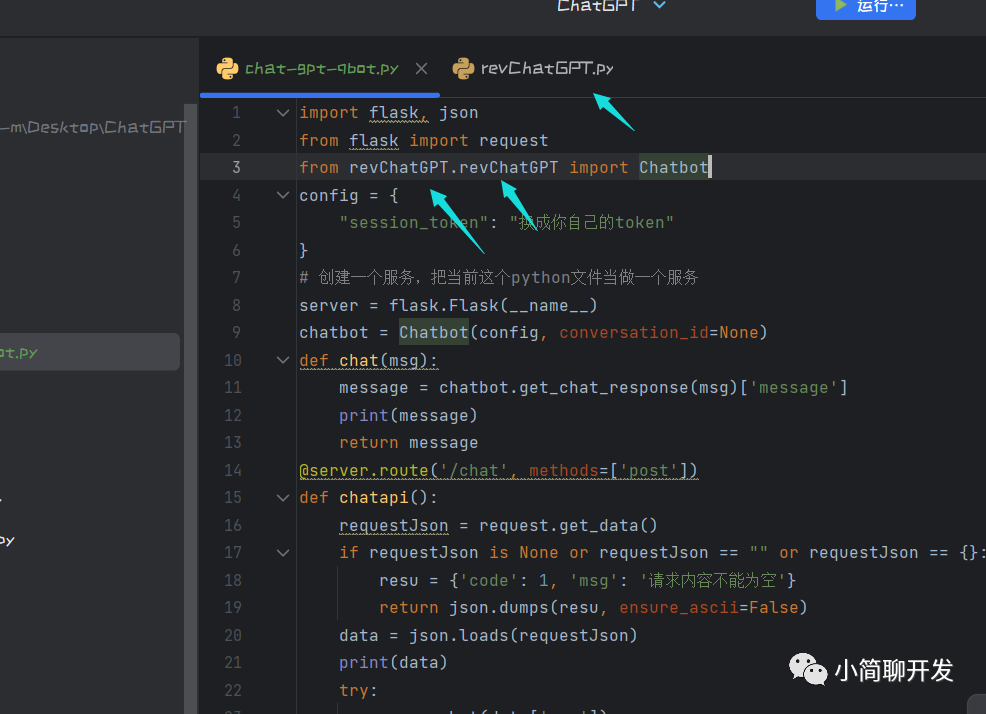The image size is (986, 714).
Task: Close the chat-gpt-qbot.py tab
Action: click(x=421, y=69)
